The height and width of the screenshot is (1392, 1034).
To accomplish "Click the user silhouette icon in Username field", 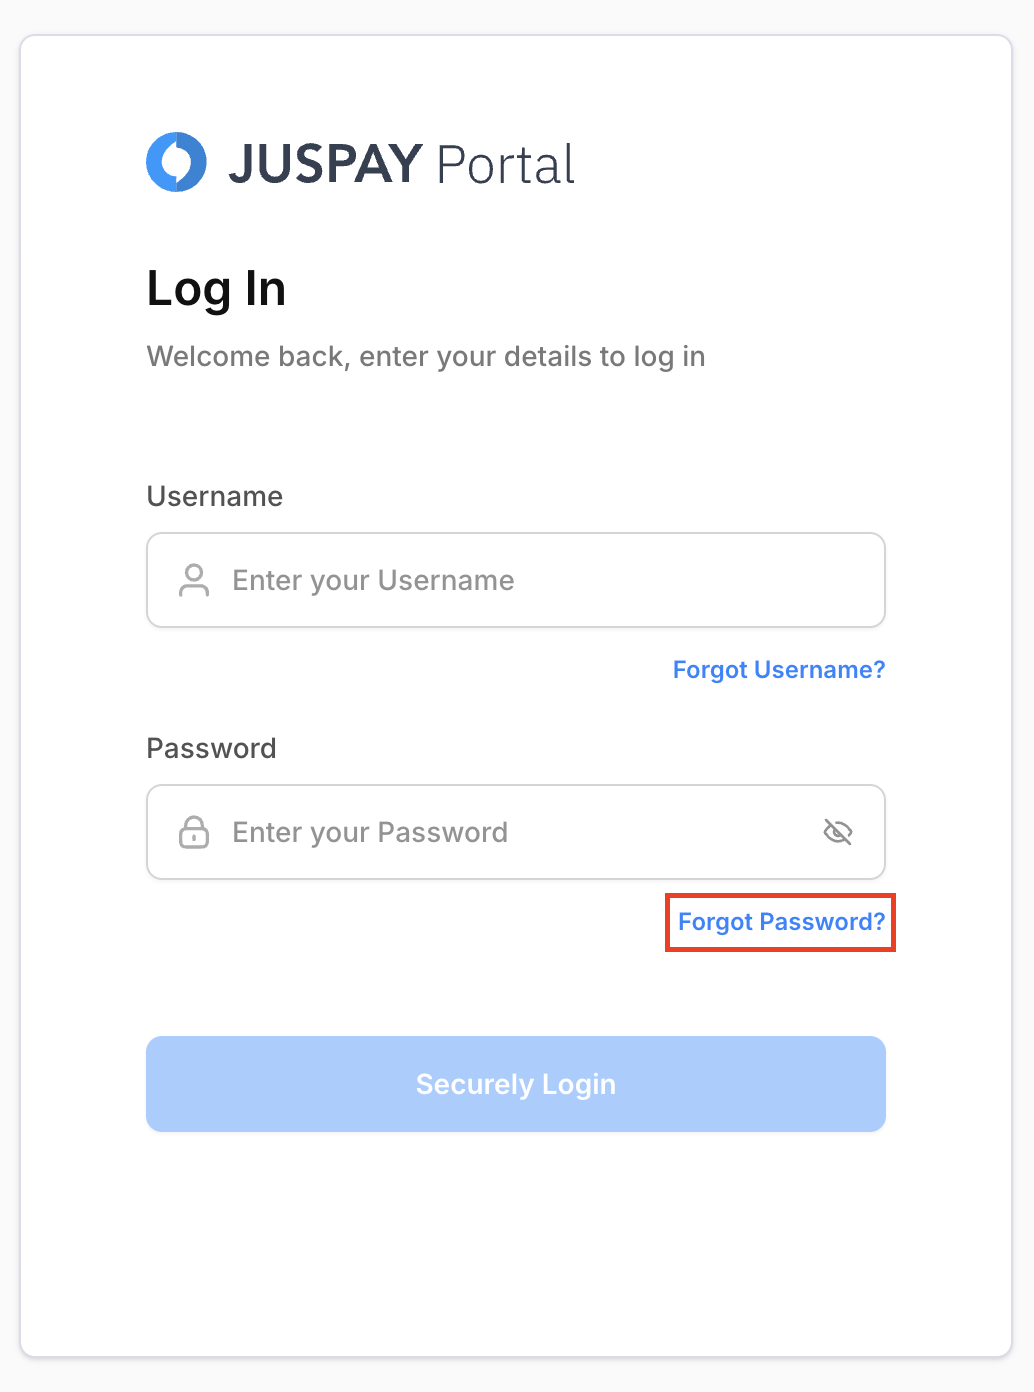I will 194,580.
